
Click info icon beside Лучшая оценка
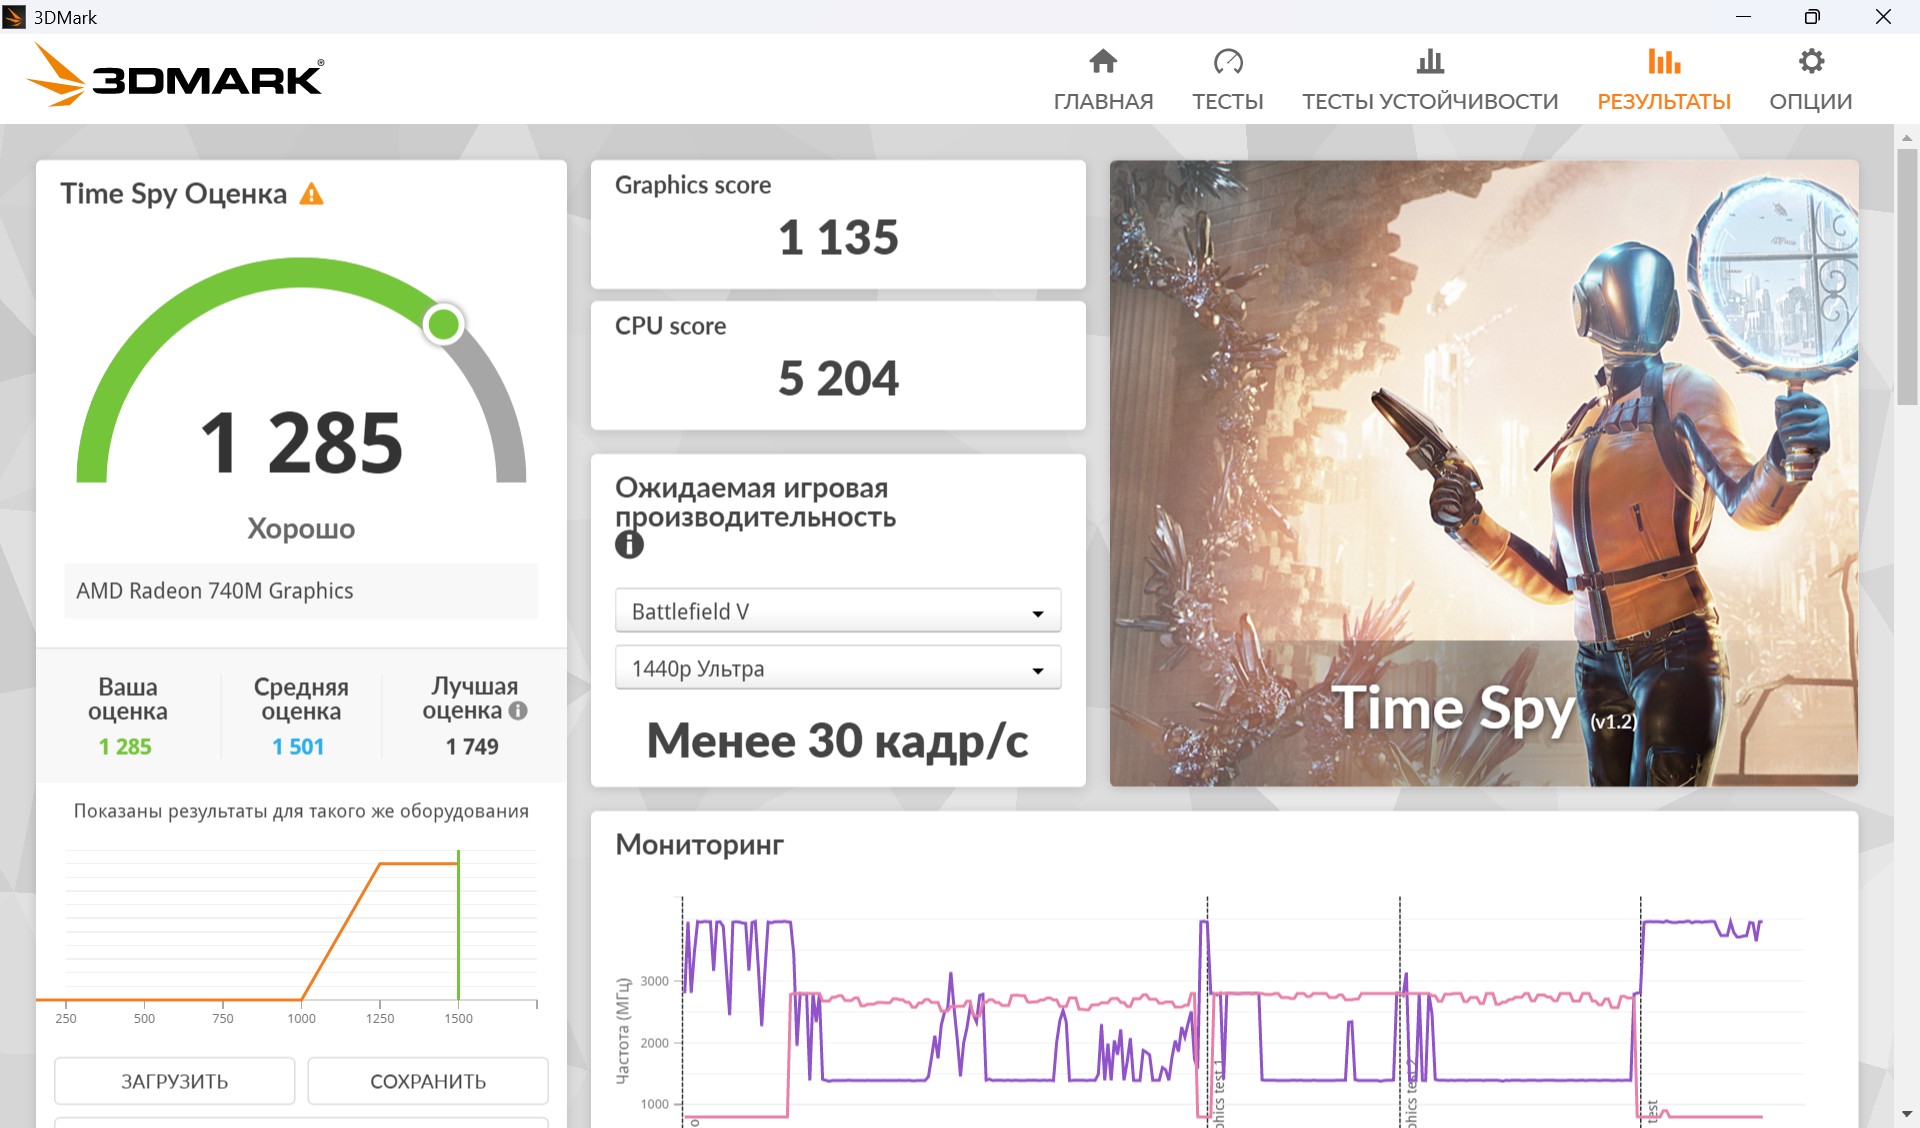tap(518, 711)
